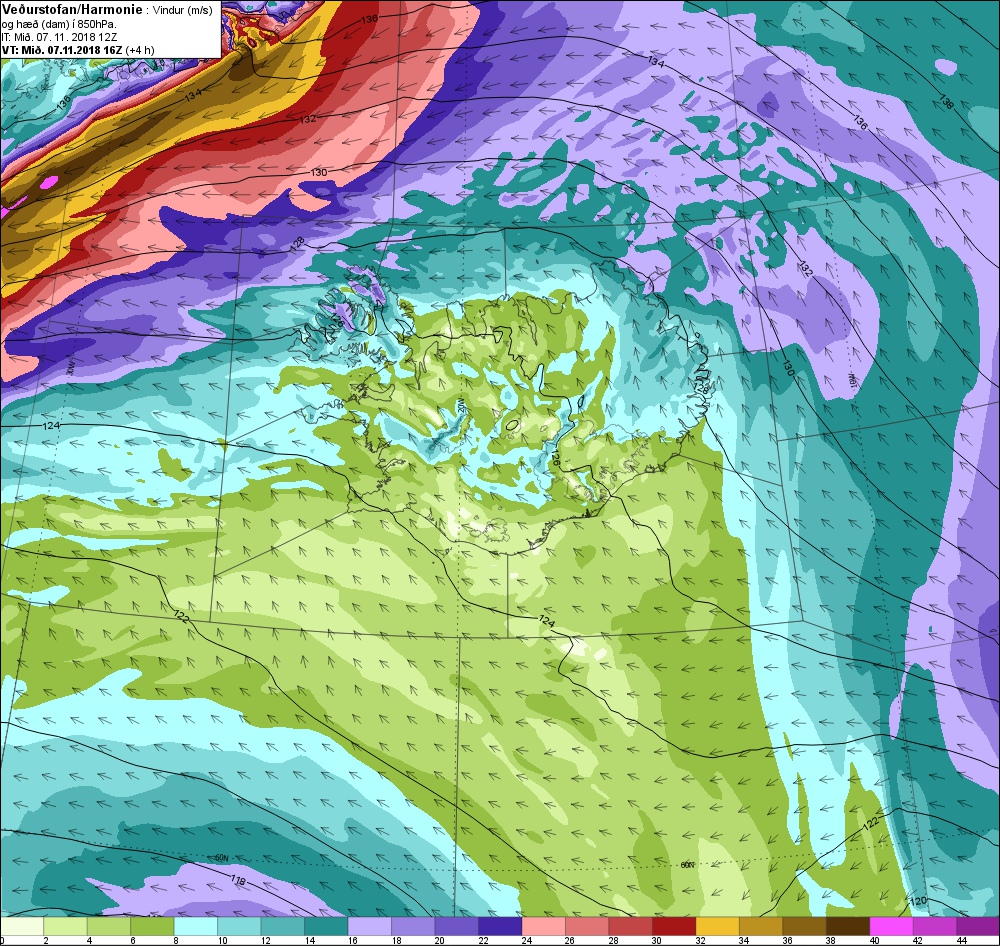Select the 38–40 m/s dark brown legend swatch
This screenshot has width=1000, height=946.
pyautogui.click(x=848, y=926)
